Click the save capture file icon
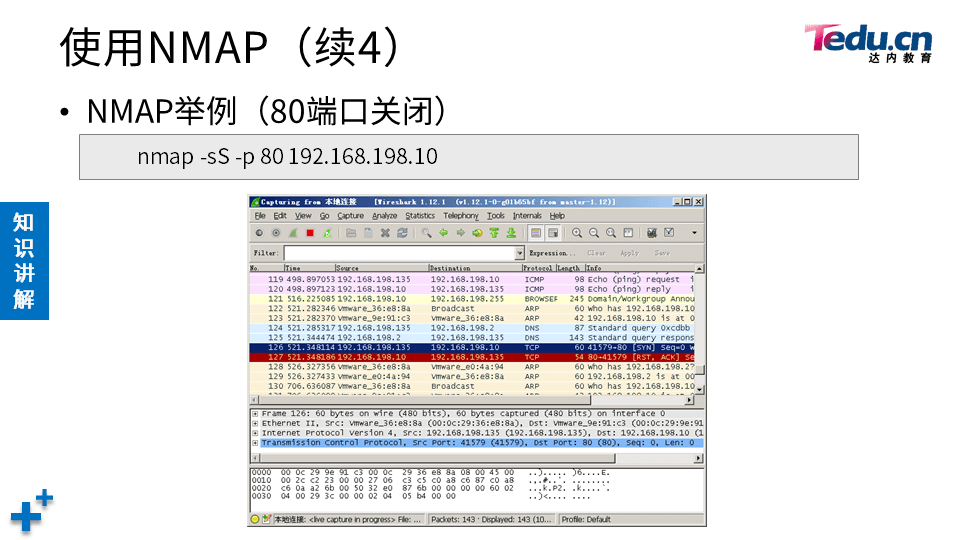The height and width of the screenshot is (540, 960). coord(368,233)
